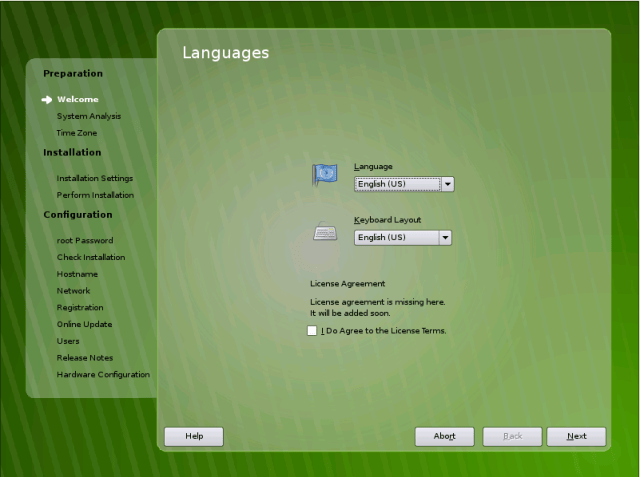Click the Help button
The width and height of the screenshot is (640, 477).
pos(194,437)
